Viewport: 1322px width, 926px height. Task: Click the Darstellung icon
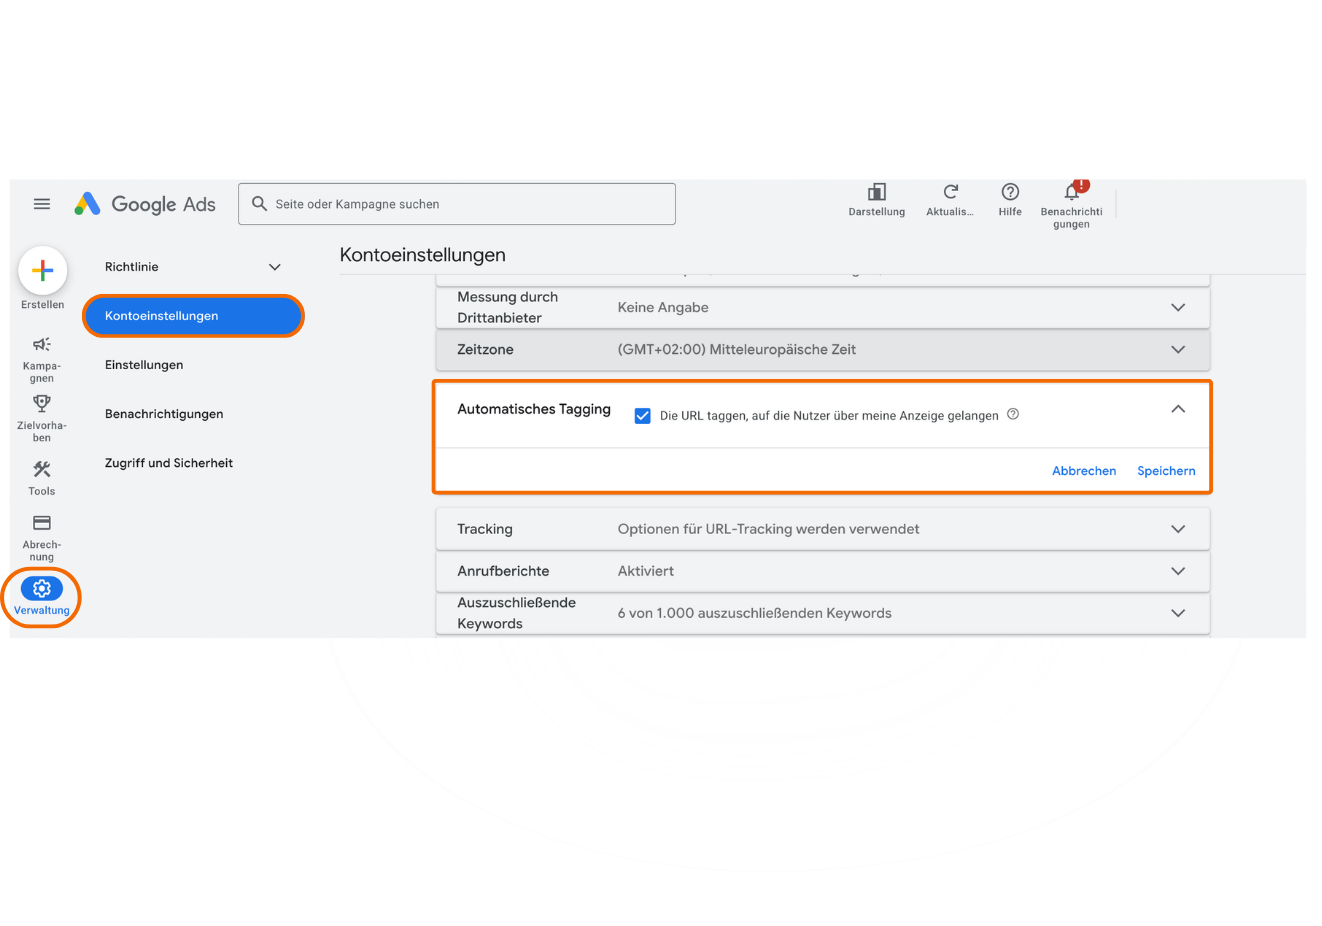click(877, 193)
